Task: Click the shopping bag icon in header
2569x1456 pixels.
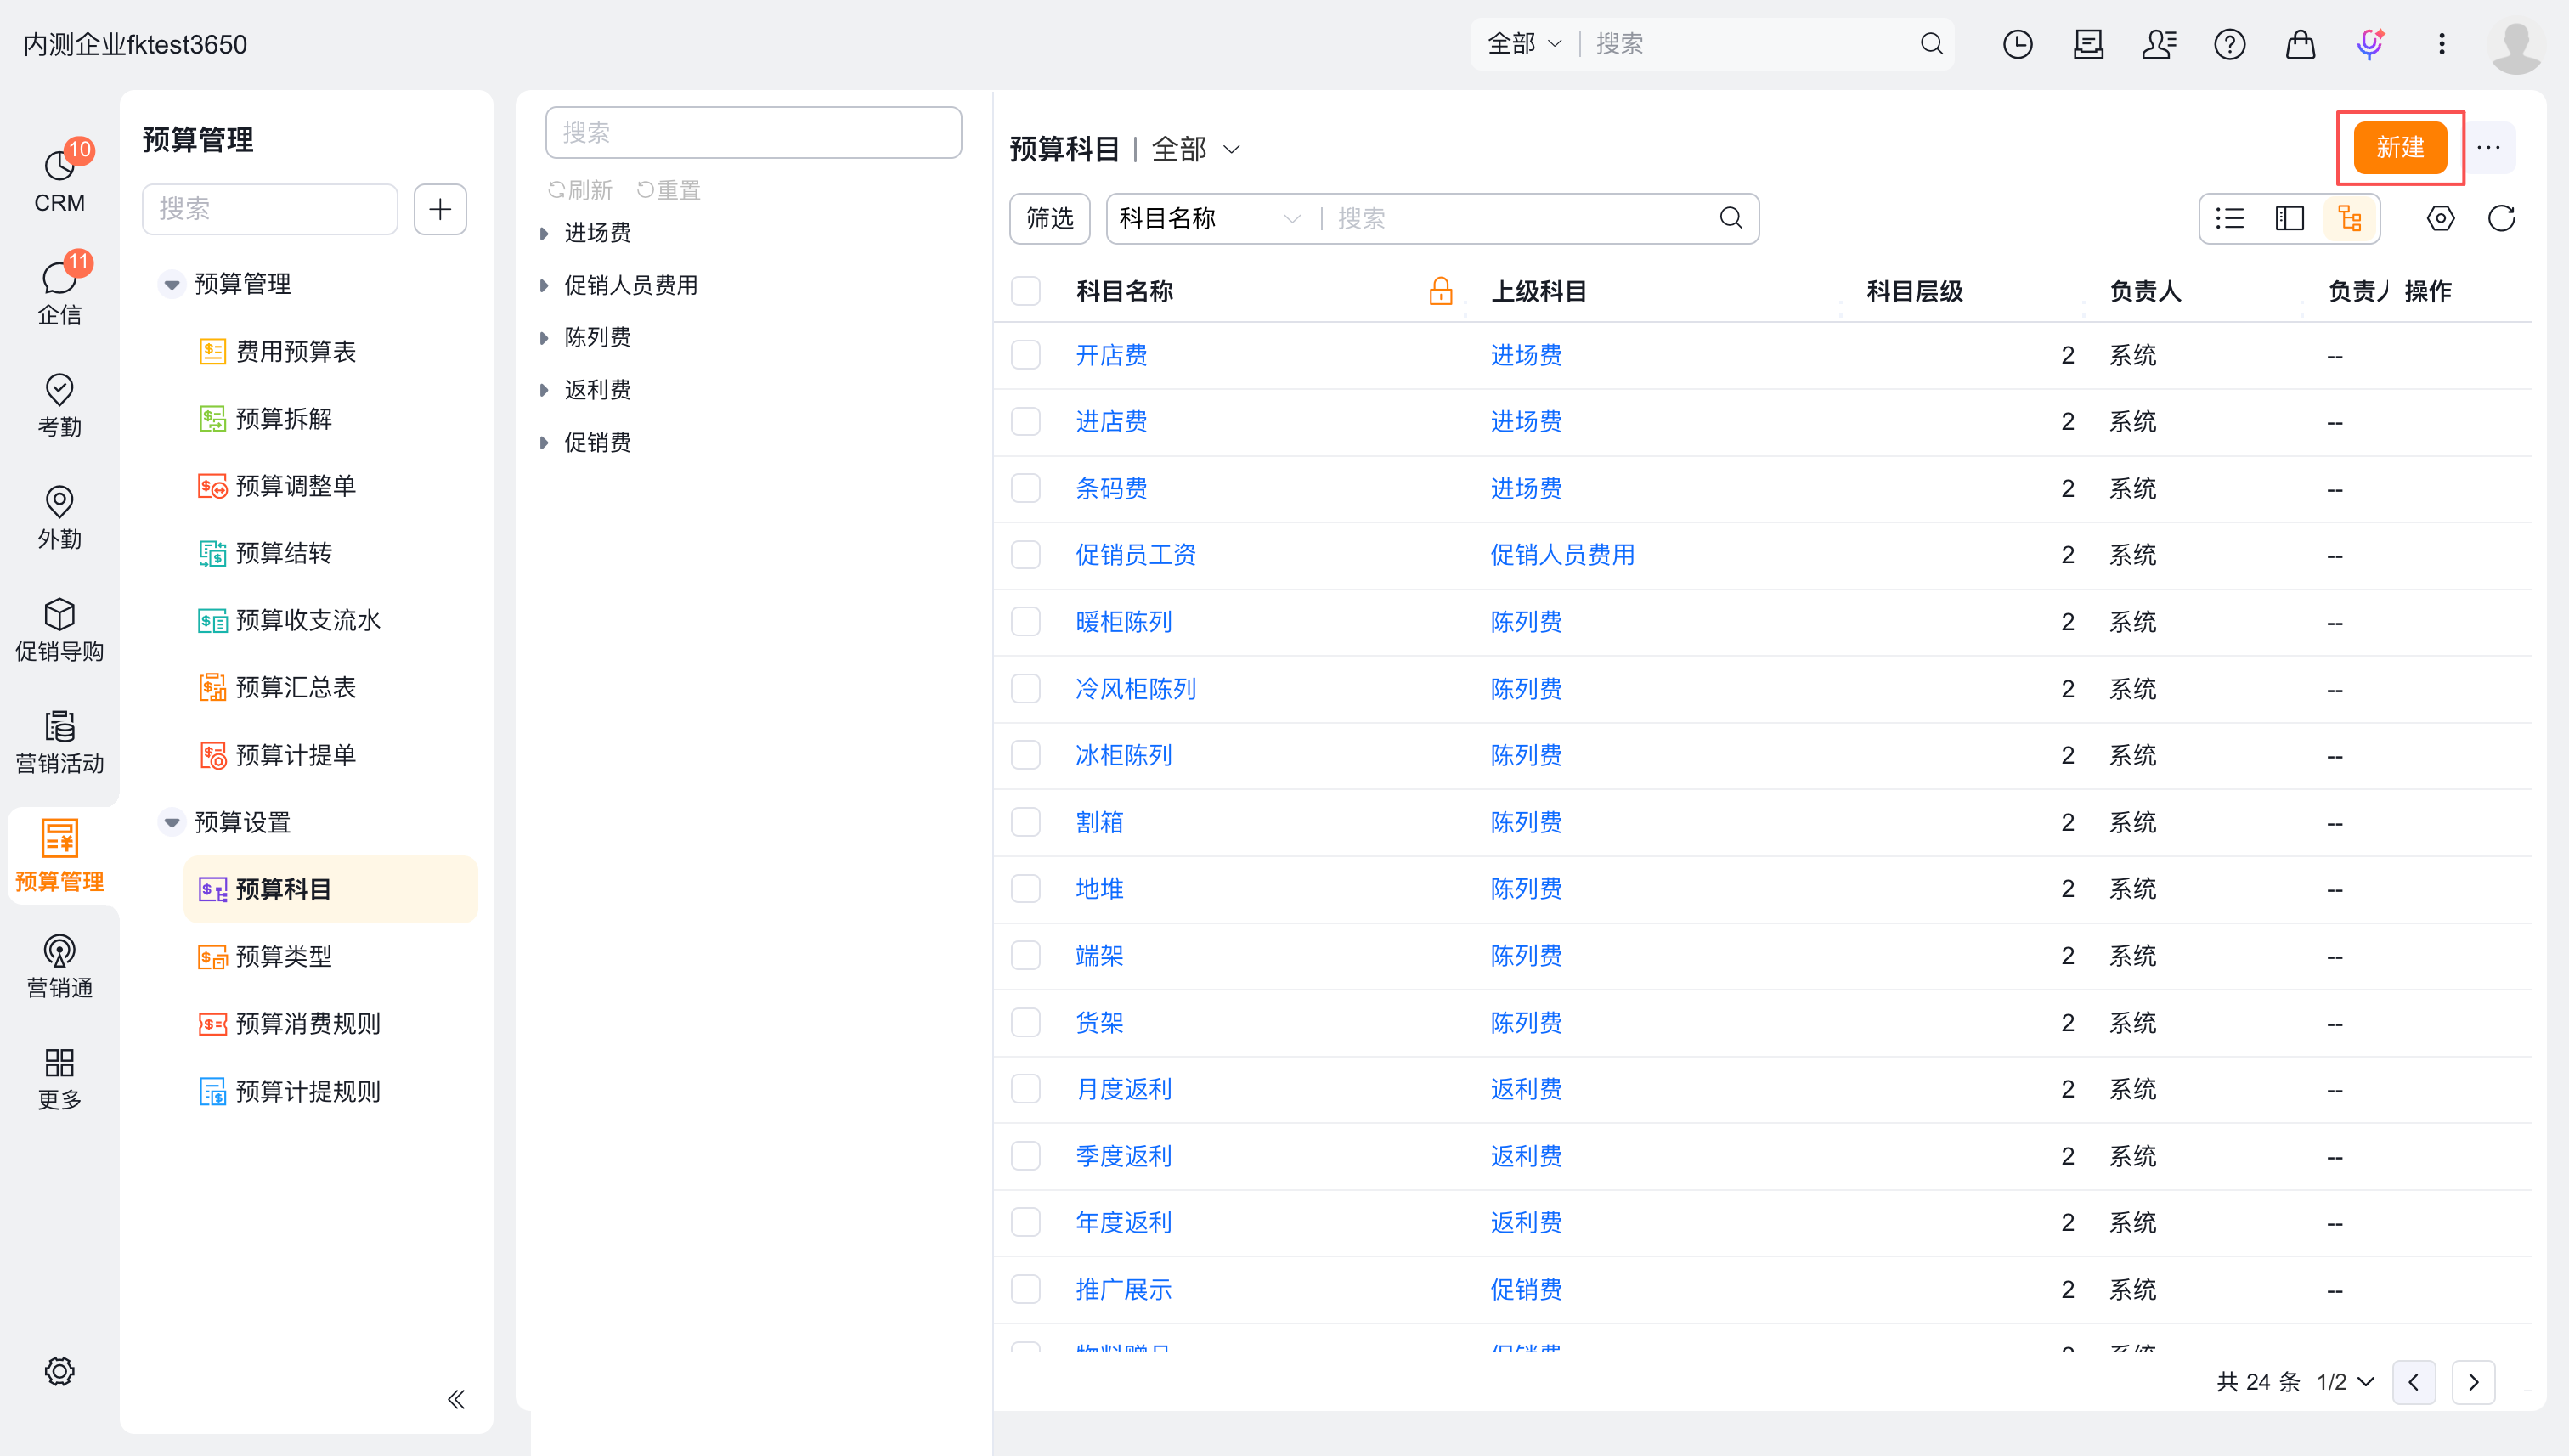Action: click(2300, 44)
